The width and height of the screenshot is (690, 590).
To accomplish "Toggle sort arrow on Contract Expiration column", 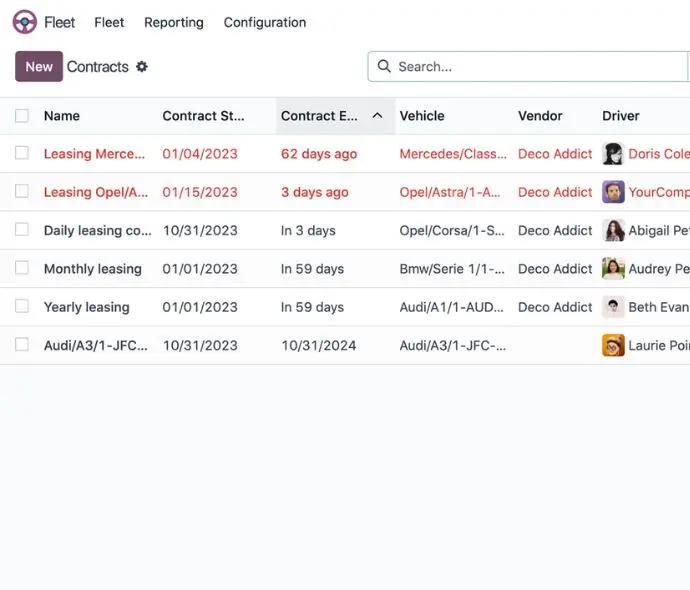I will (377, 116).
